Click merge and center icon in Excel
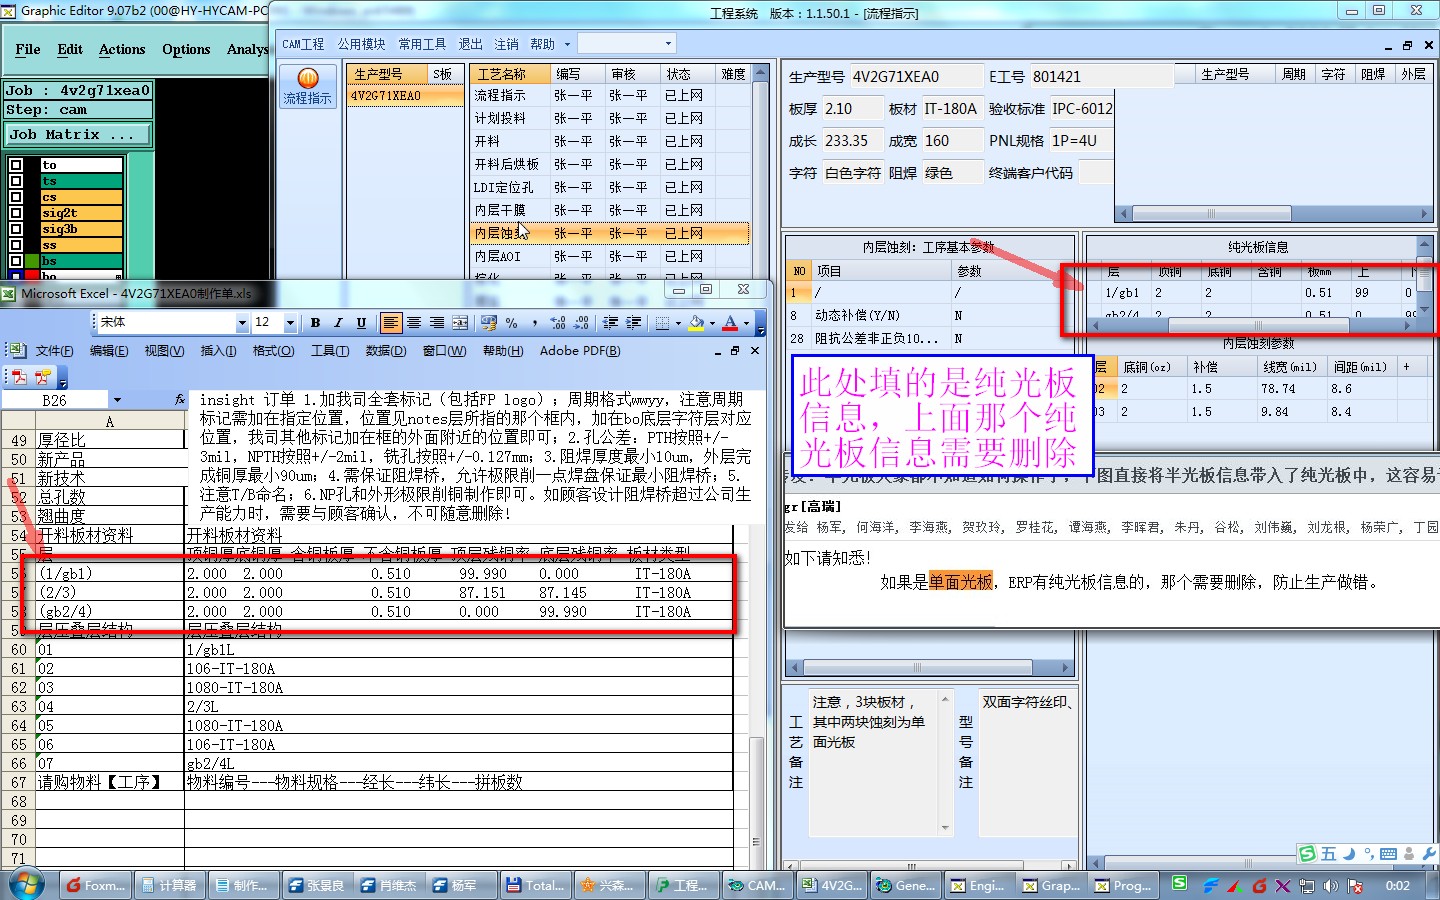The width and height of the screenshot is (1440, 900). [460, 323]
